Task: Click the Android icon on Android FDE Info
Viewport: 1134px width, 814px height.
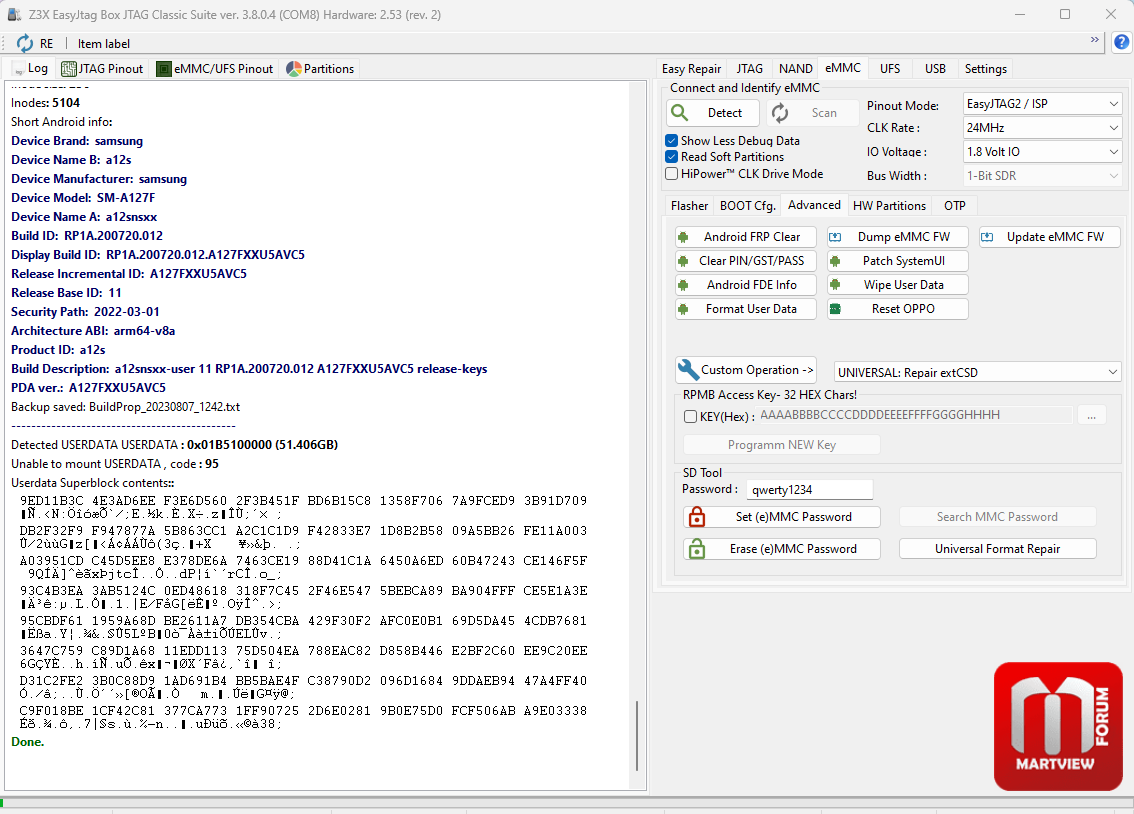Action: pos(683,285)
